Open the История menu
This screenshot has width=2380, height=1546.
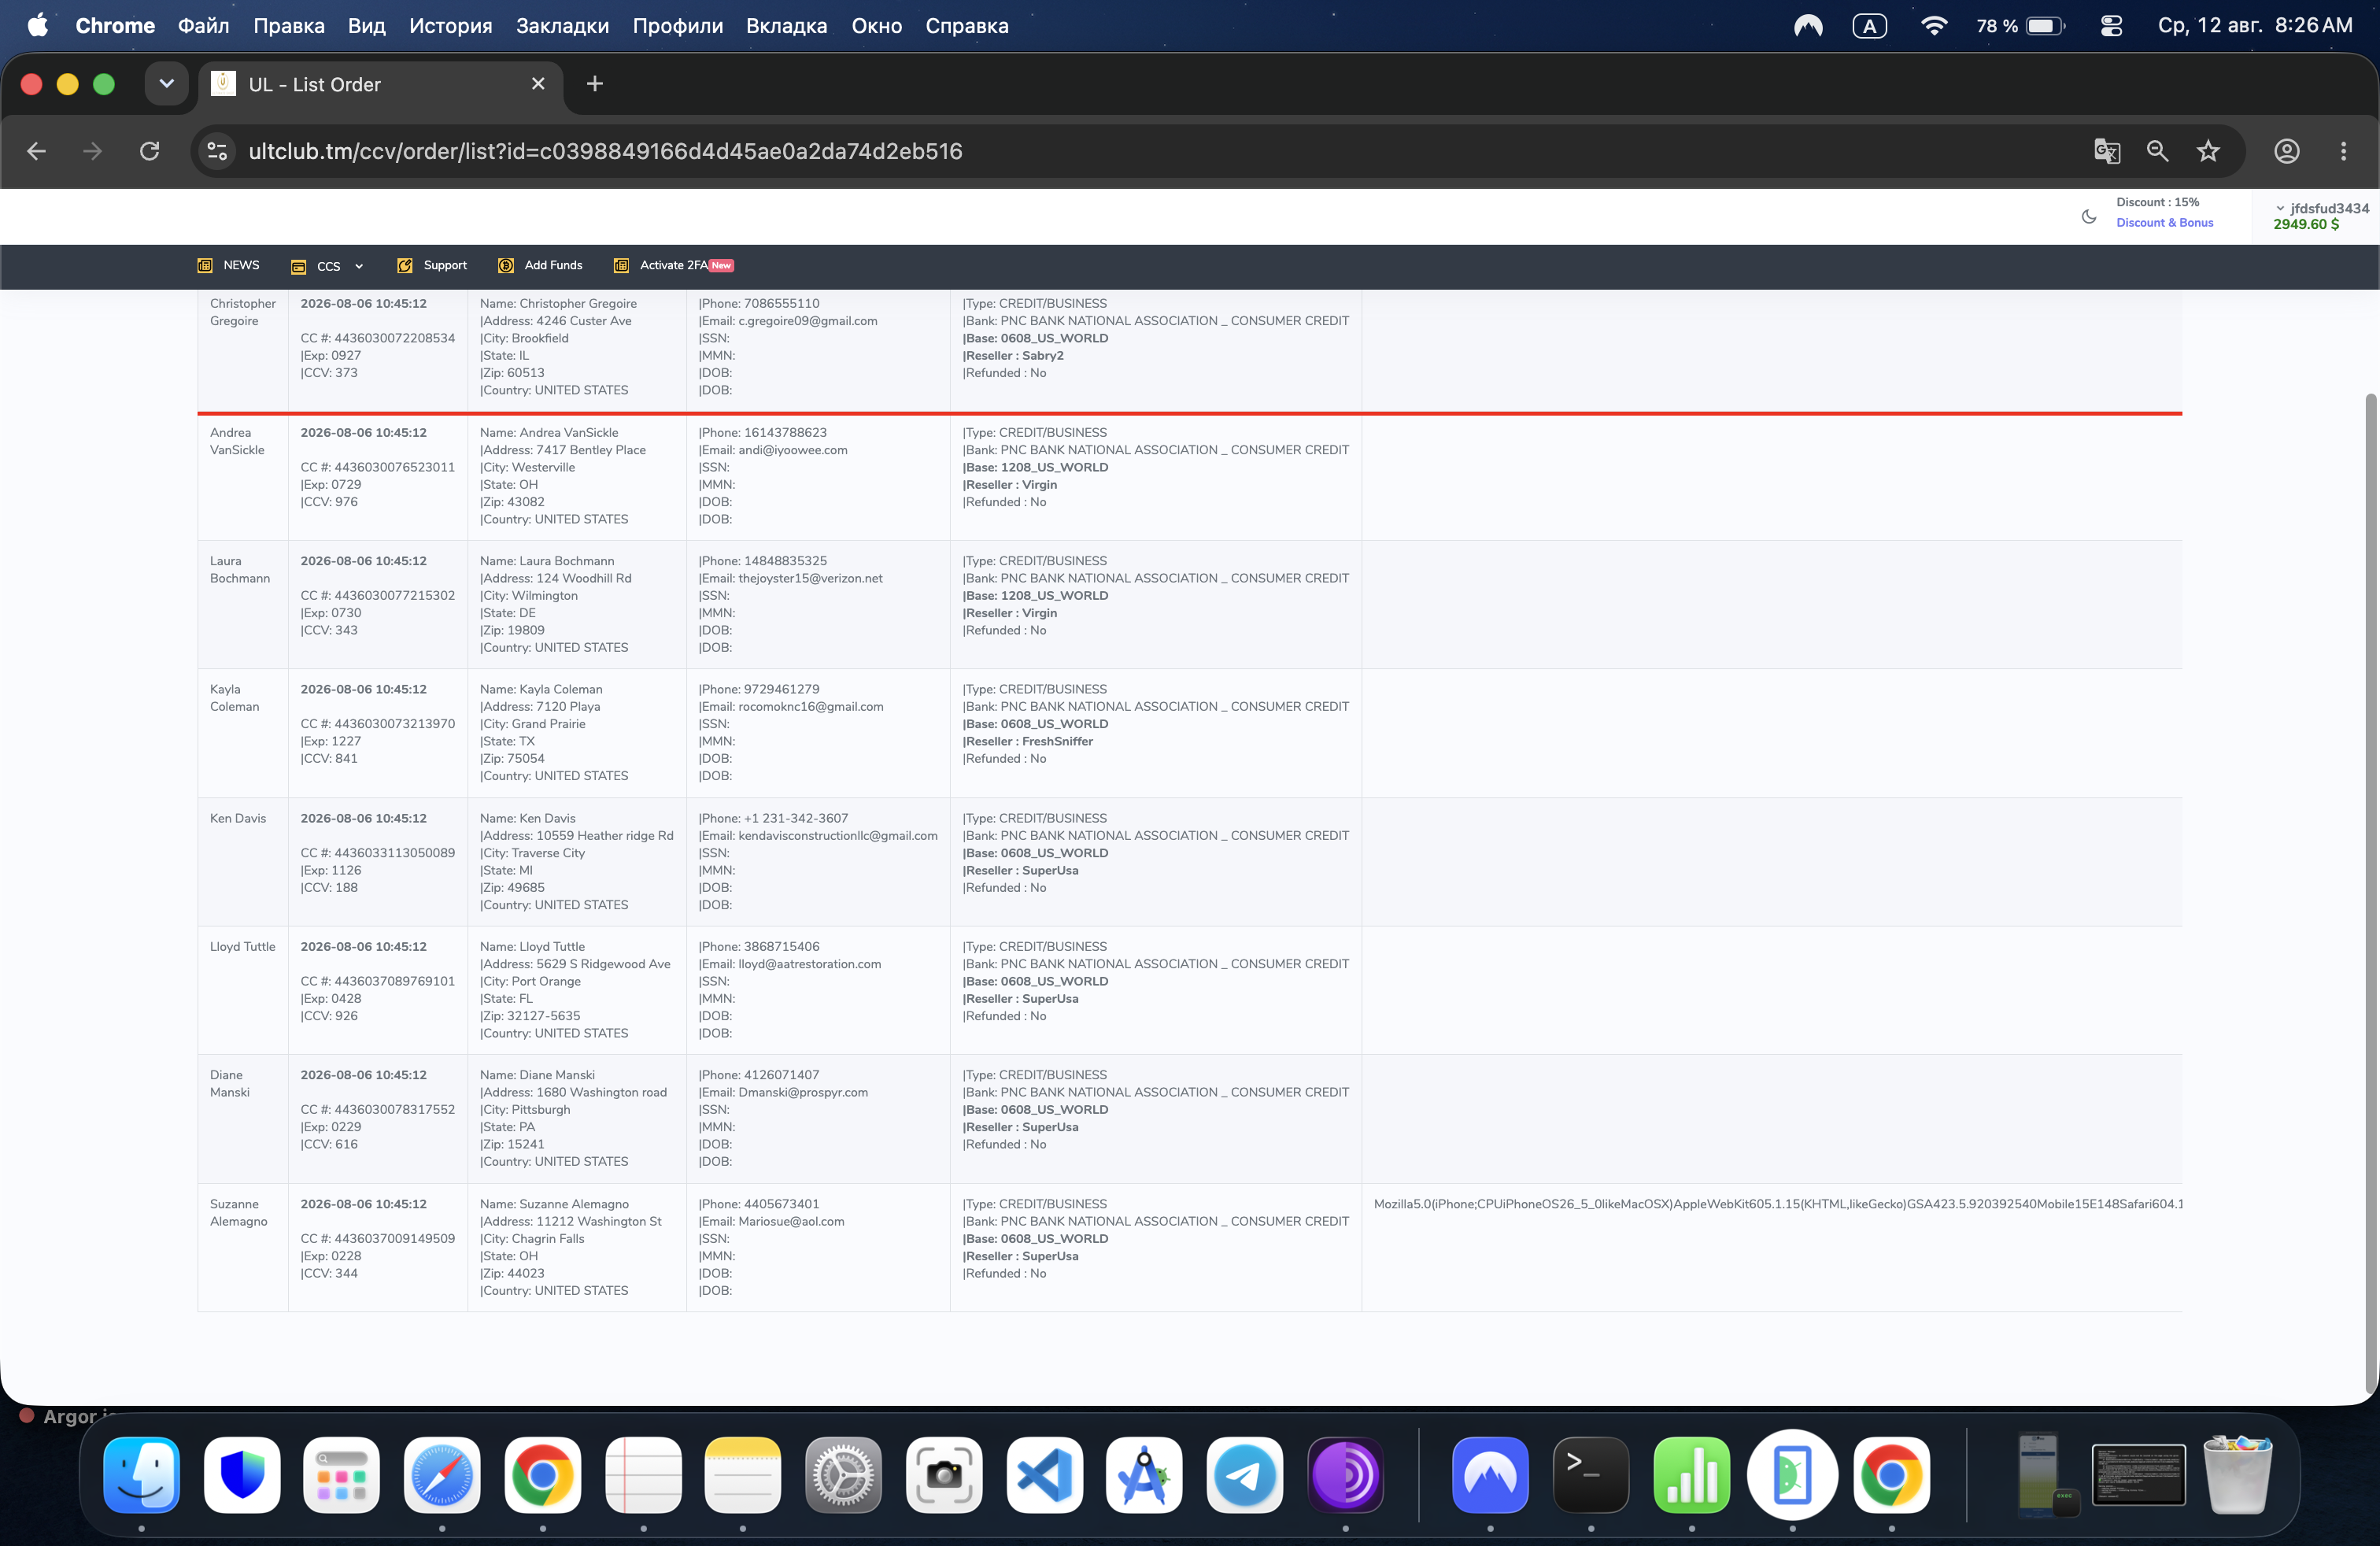(450, 26)
